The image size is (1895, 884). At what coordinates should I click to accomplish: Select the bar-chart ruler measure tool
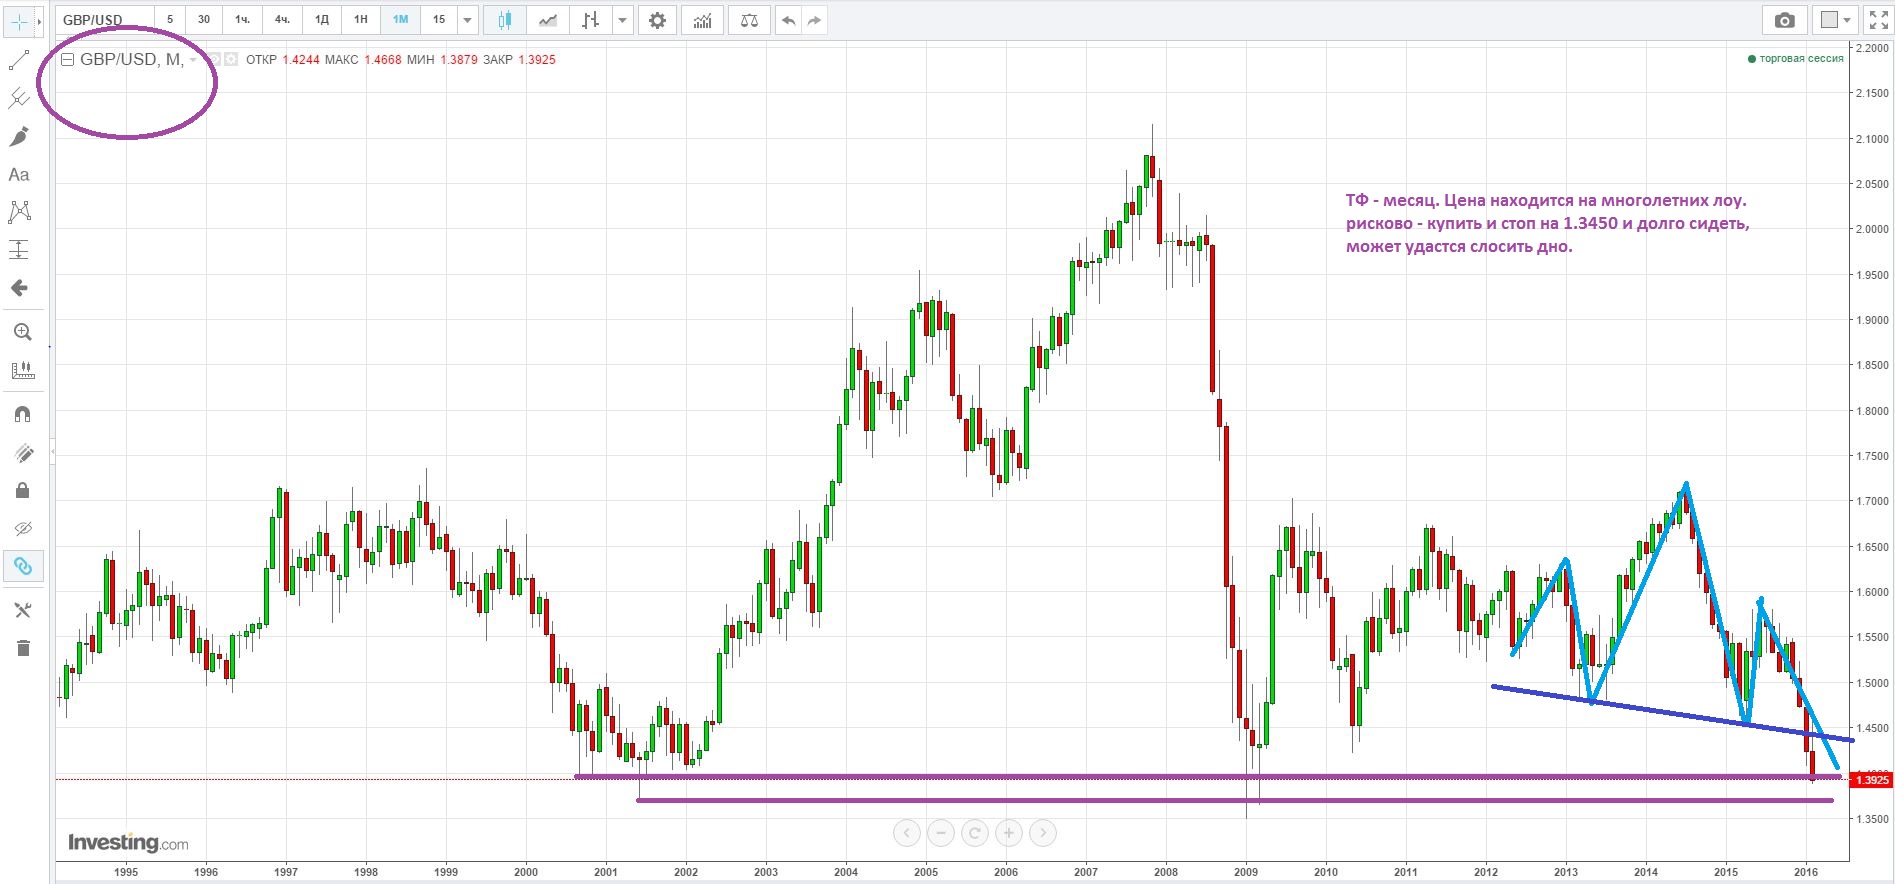(22, 370)
